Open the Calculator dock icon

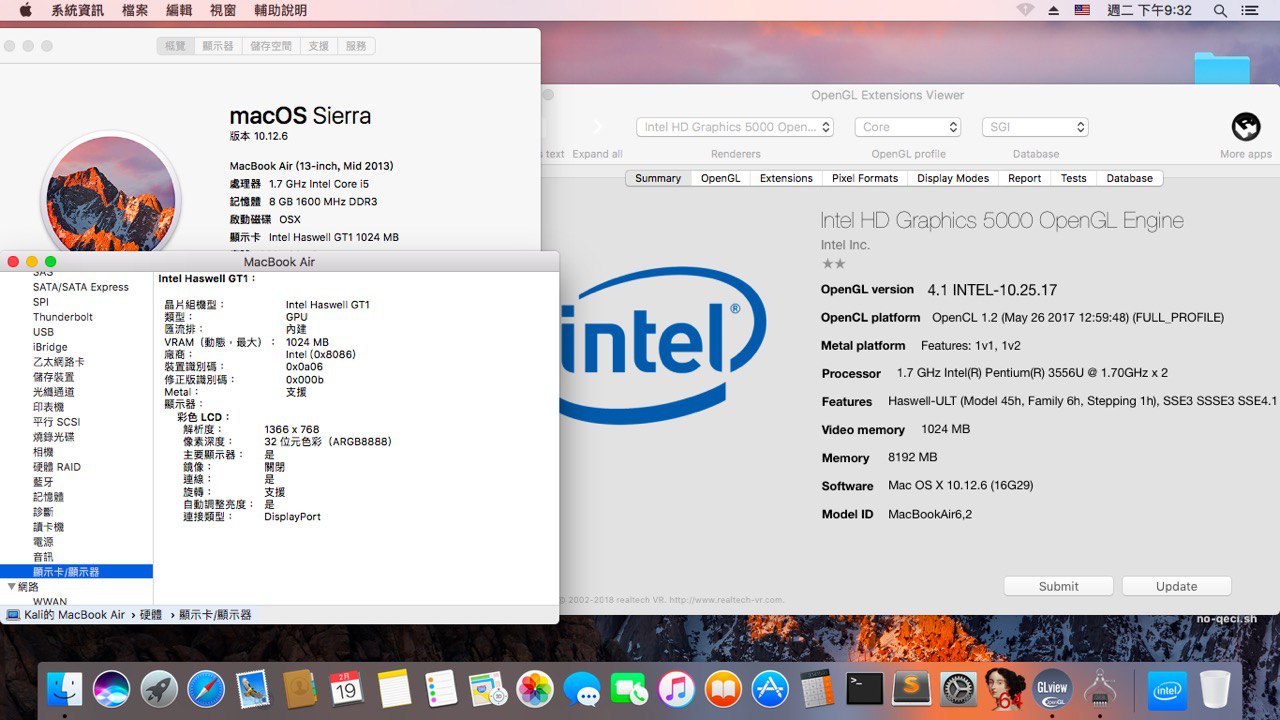pos(817,689)
